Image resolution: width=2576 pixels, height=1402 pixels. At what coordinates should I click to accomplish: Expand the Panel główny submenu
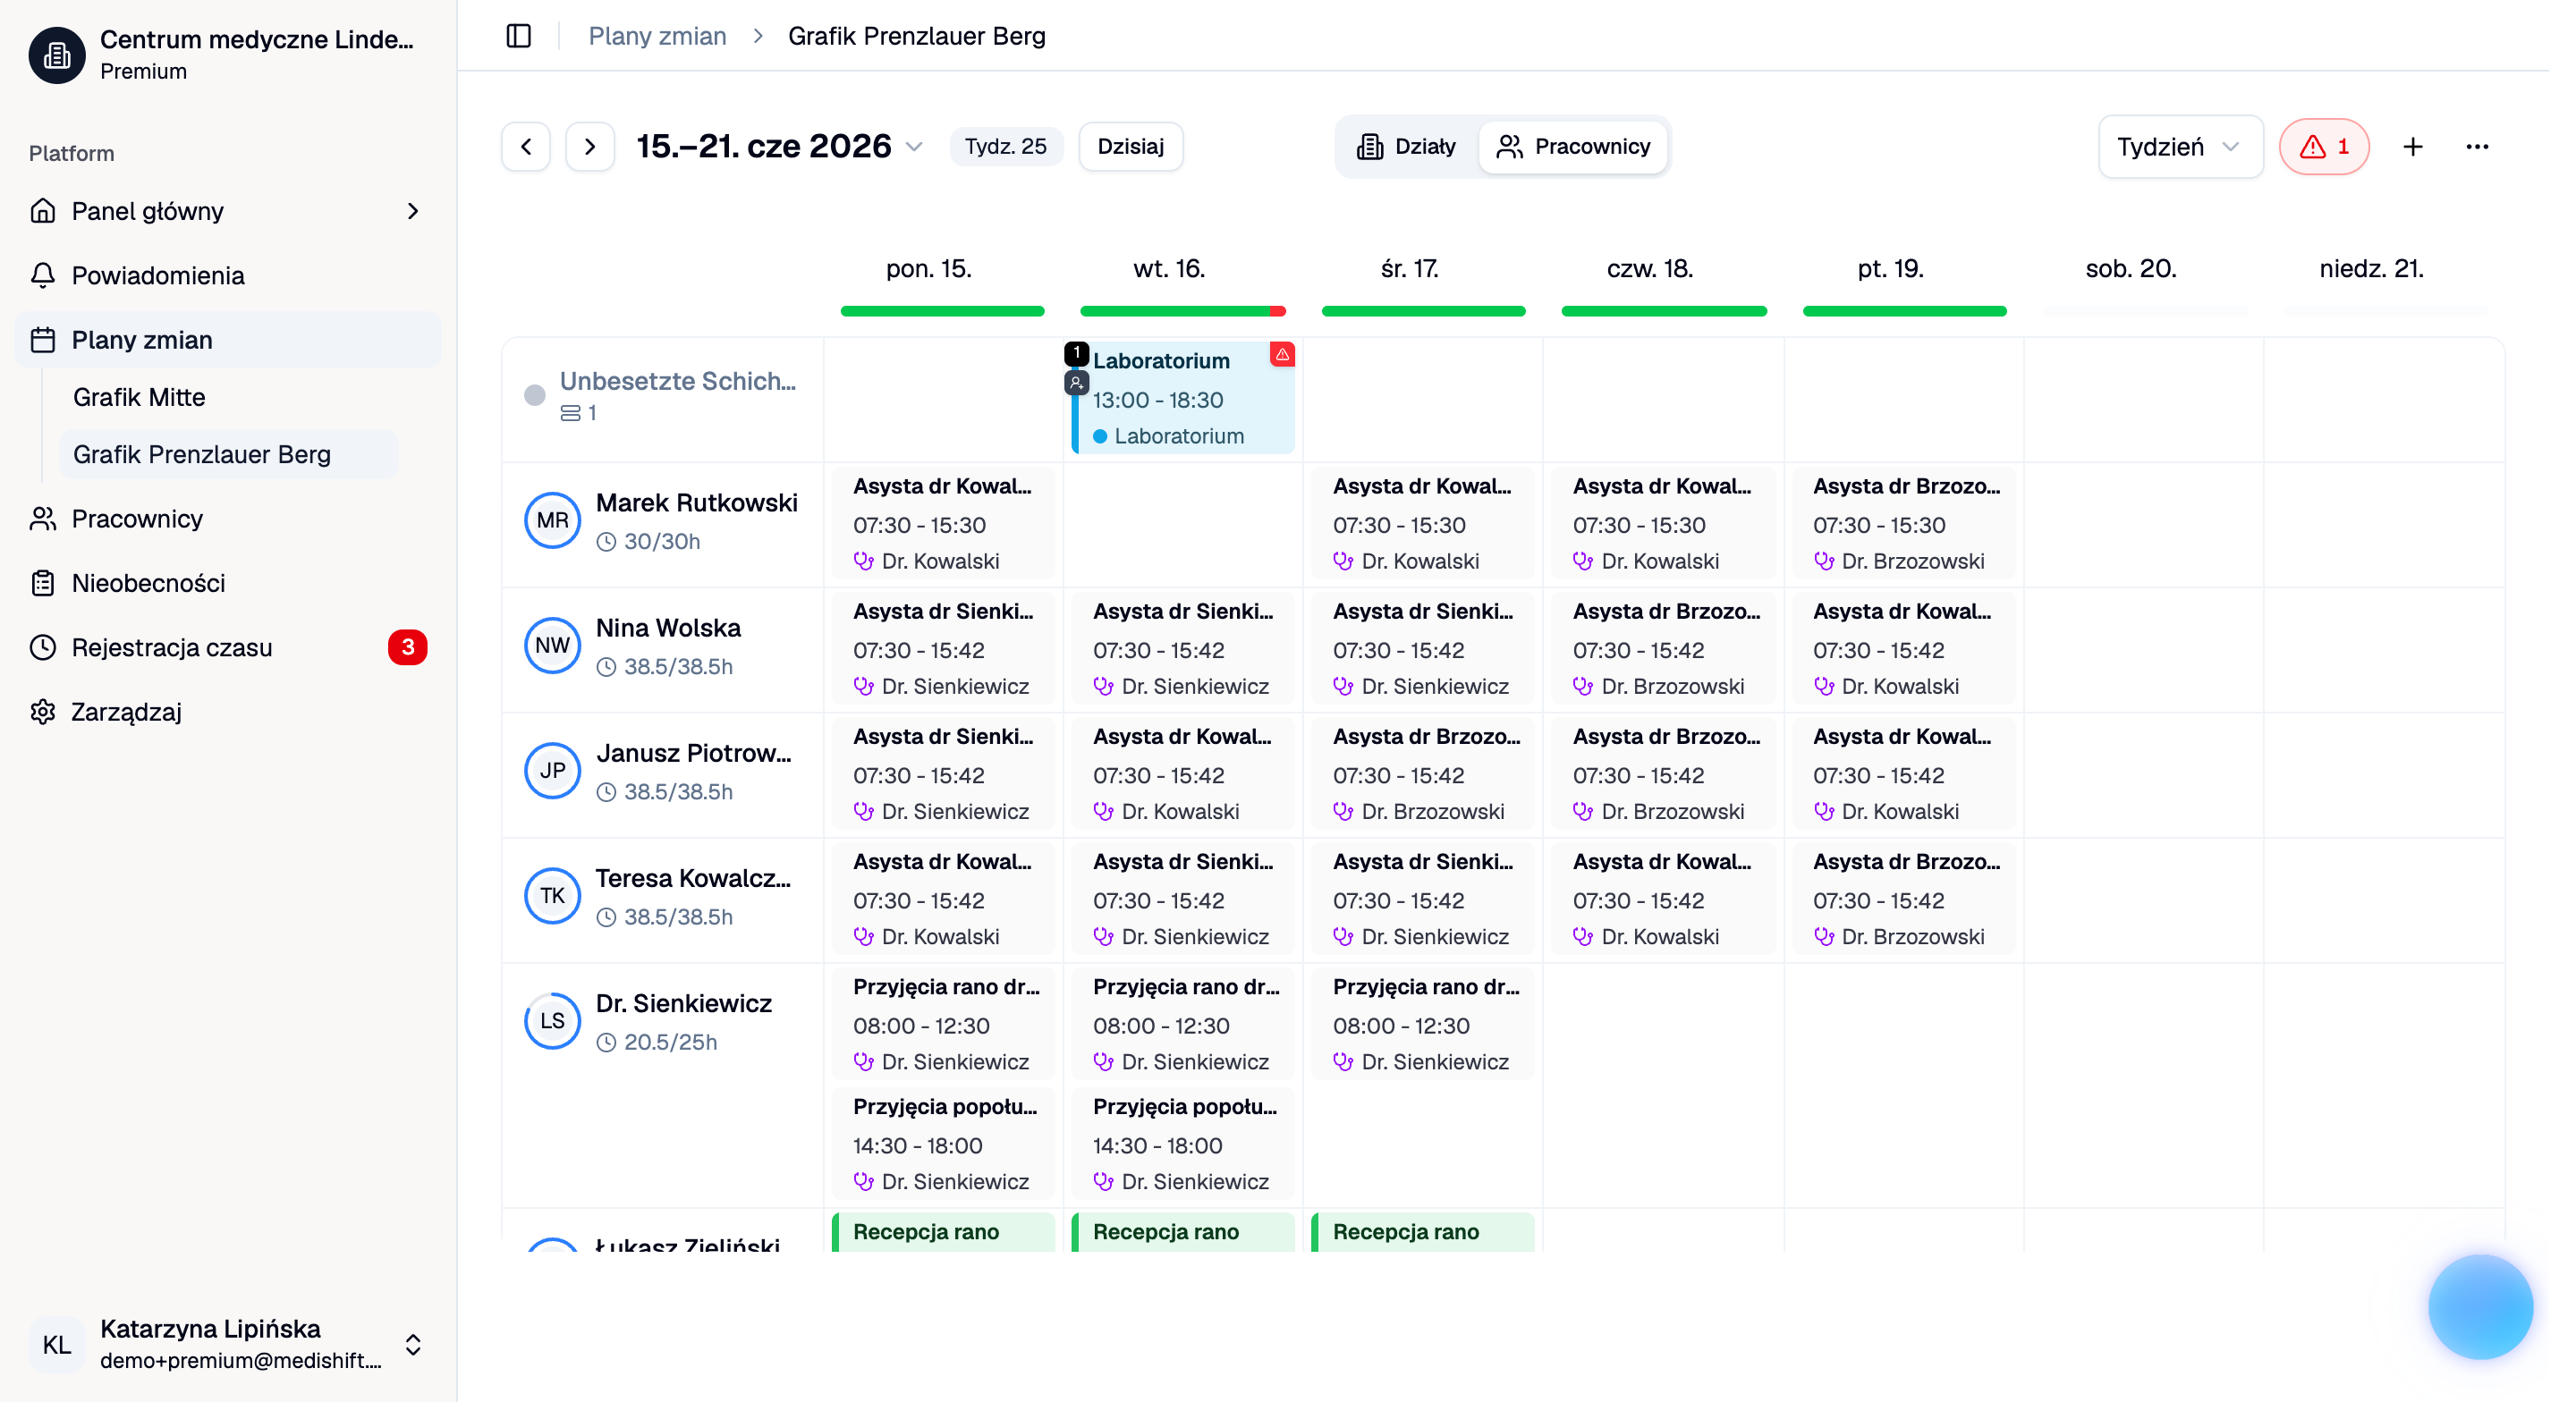413,211
